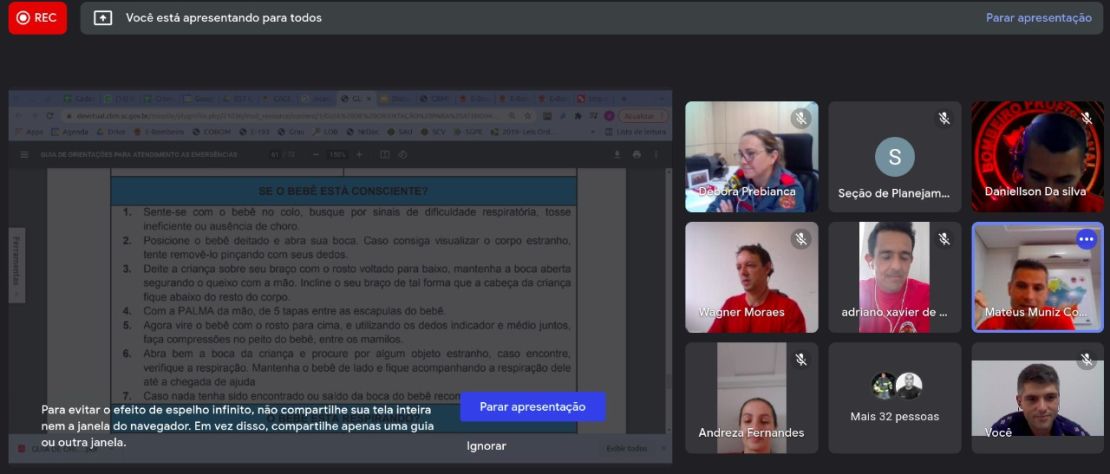Open 'Agenda' bookmark in shared browser
The image size is (1110, 474).
[x=70, y=132]
